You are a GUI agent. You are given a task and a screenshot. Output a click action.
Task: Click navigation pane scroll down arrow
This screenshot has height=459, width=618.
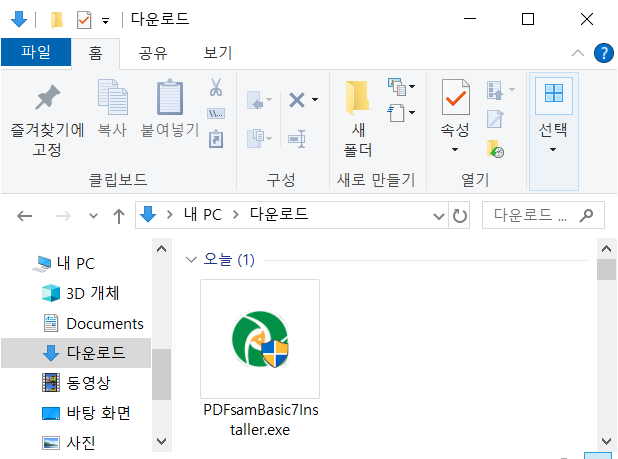[162, 441]
